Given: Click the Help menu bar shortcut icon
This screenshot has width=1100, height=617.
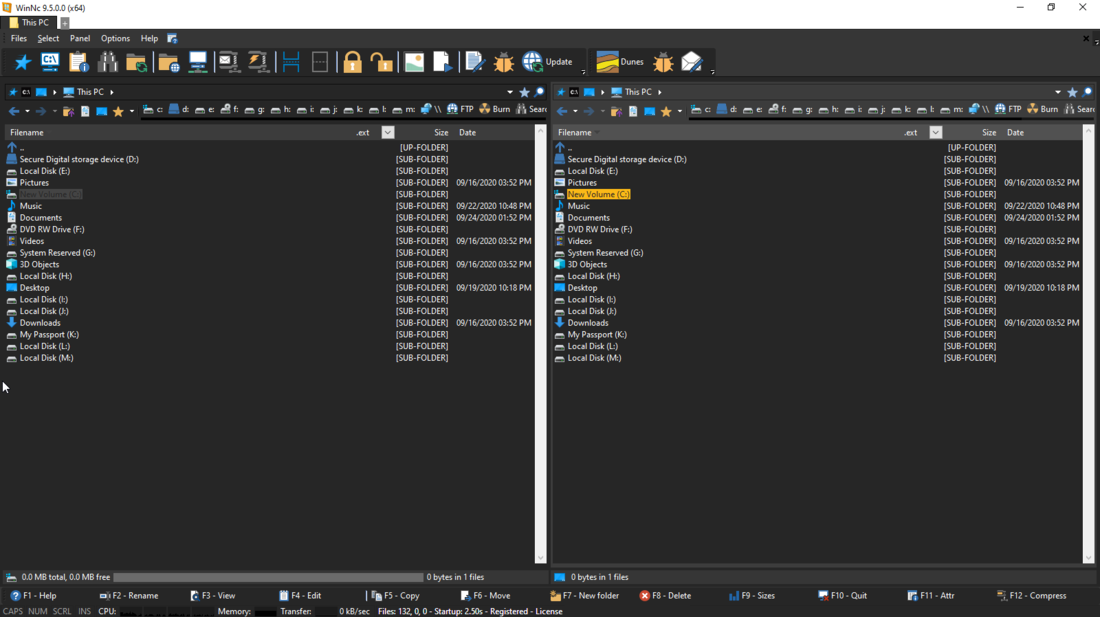Looking at the screenshot, I should [x=173, y=39].
